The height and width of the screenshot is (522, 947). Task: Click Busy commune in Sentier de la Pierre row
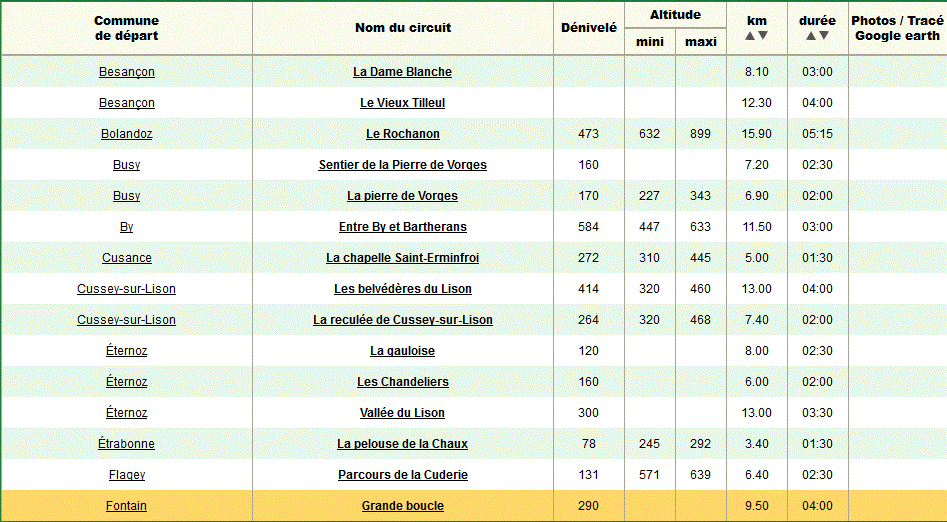[x=127, y=165]
